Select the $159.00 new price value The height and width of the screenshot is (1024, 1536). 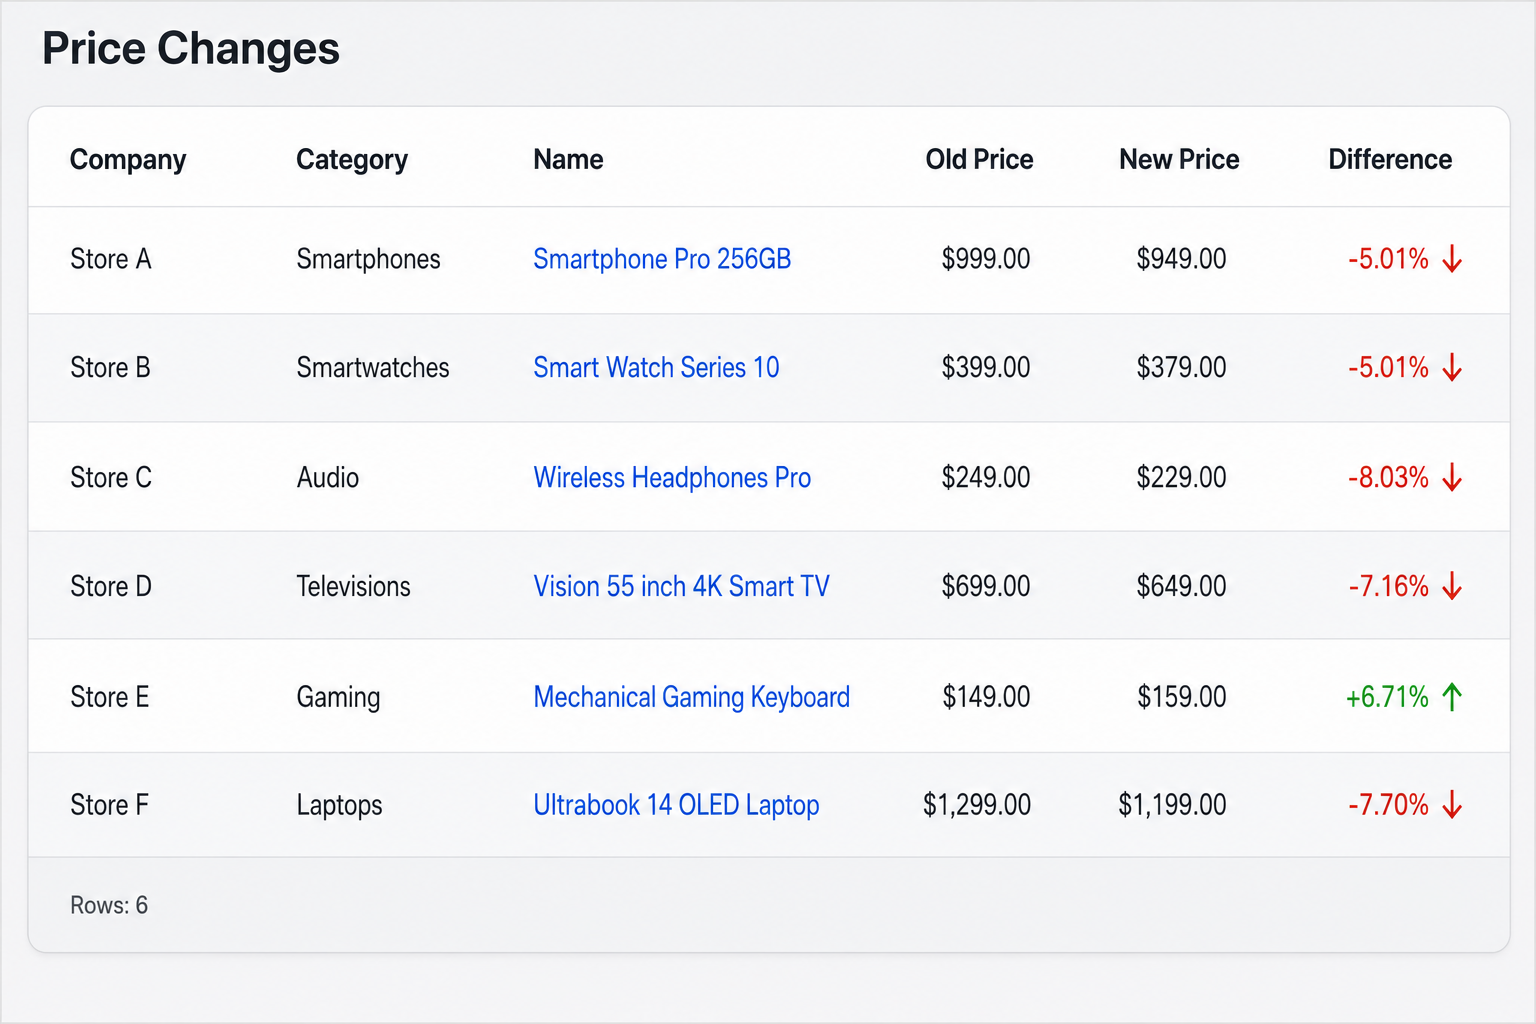1181,696
